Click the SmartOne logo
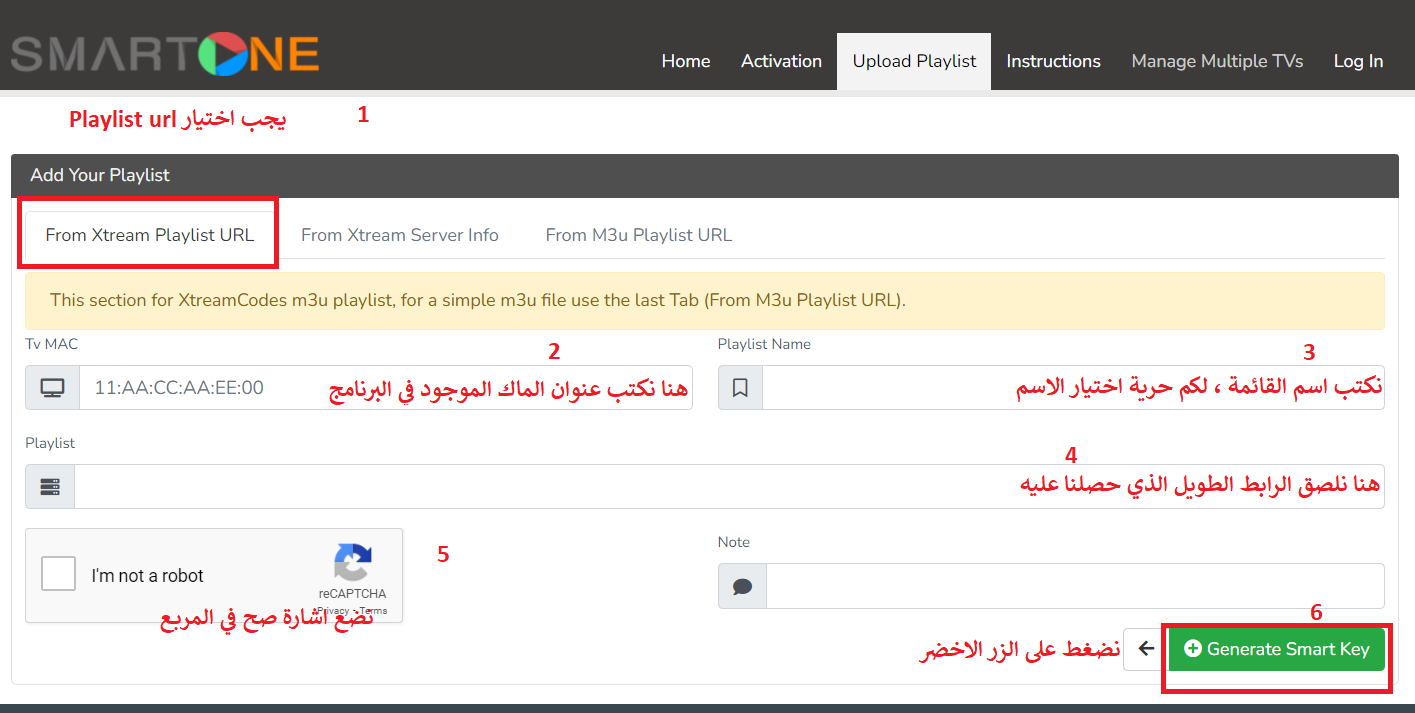Viewport: 1415px width, 713px height. click(165, 55)
